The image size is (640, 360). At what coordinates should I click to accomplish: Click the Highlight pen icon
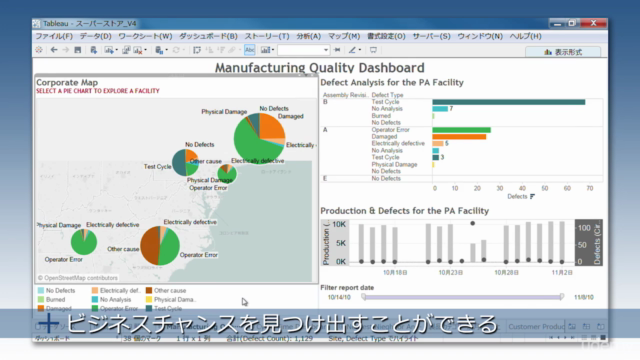(x=352, y=50)
